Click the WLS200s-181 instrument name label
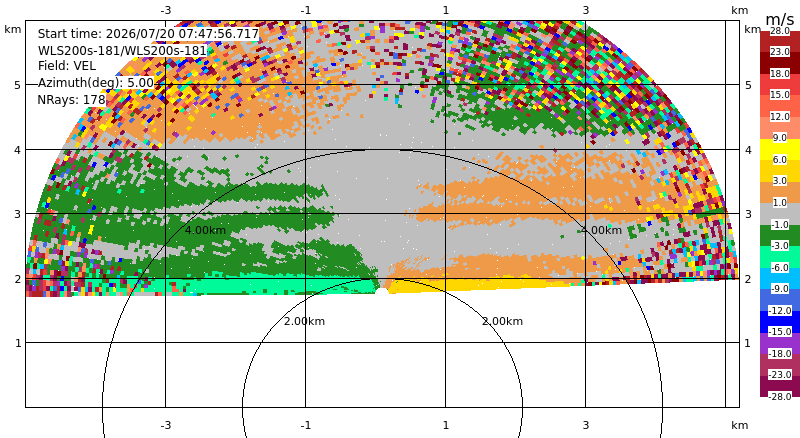The image size is (800, 438). [x=122, y=51]
